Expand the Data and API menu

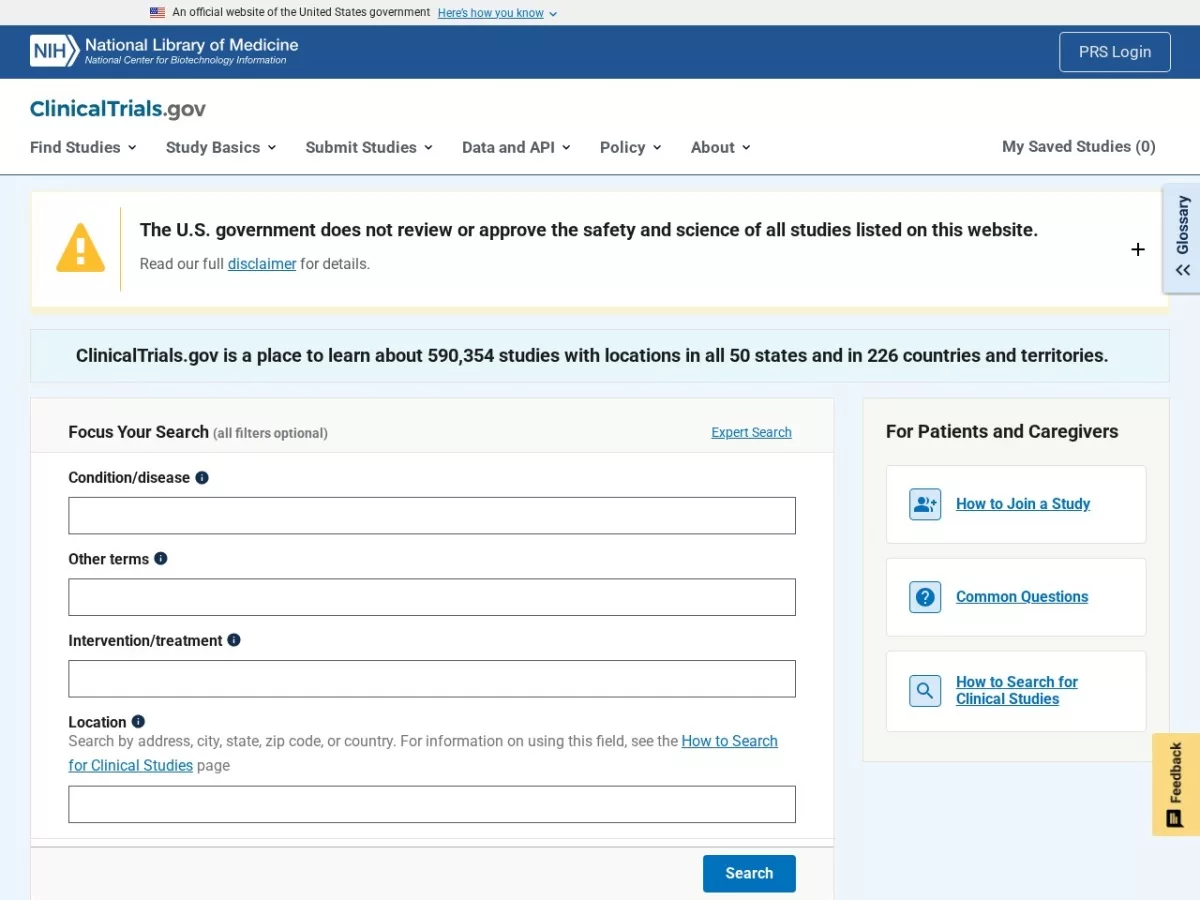pos(516,147)
